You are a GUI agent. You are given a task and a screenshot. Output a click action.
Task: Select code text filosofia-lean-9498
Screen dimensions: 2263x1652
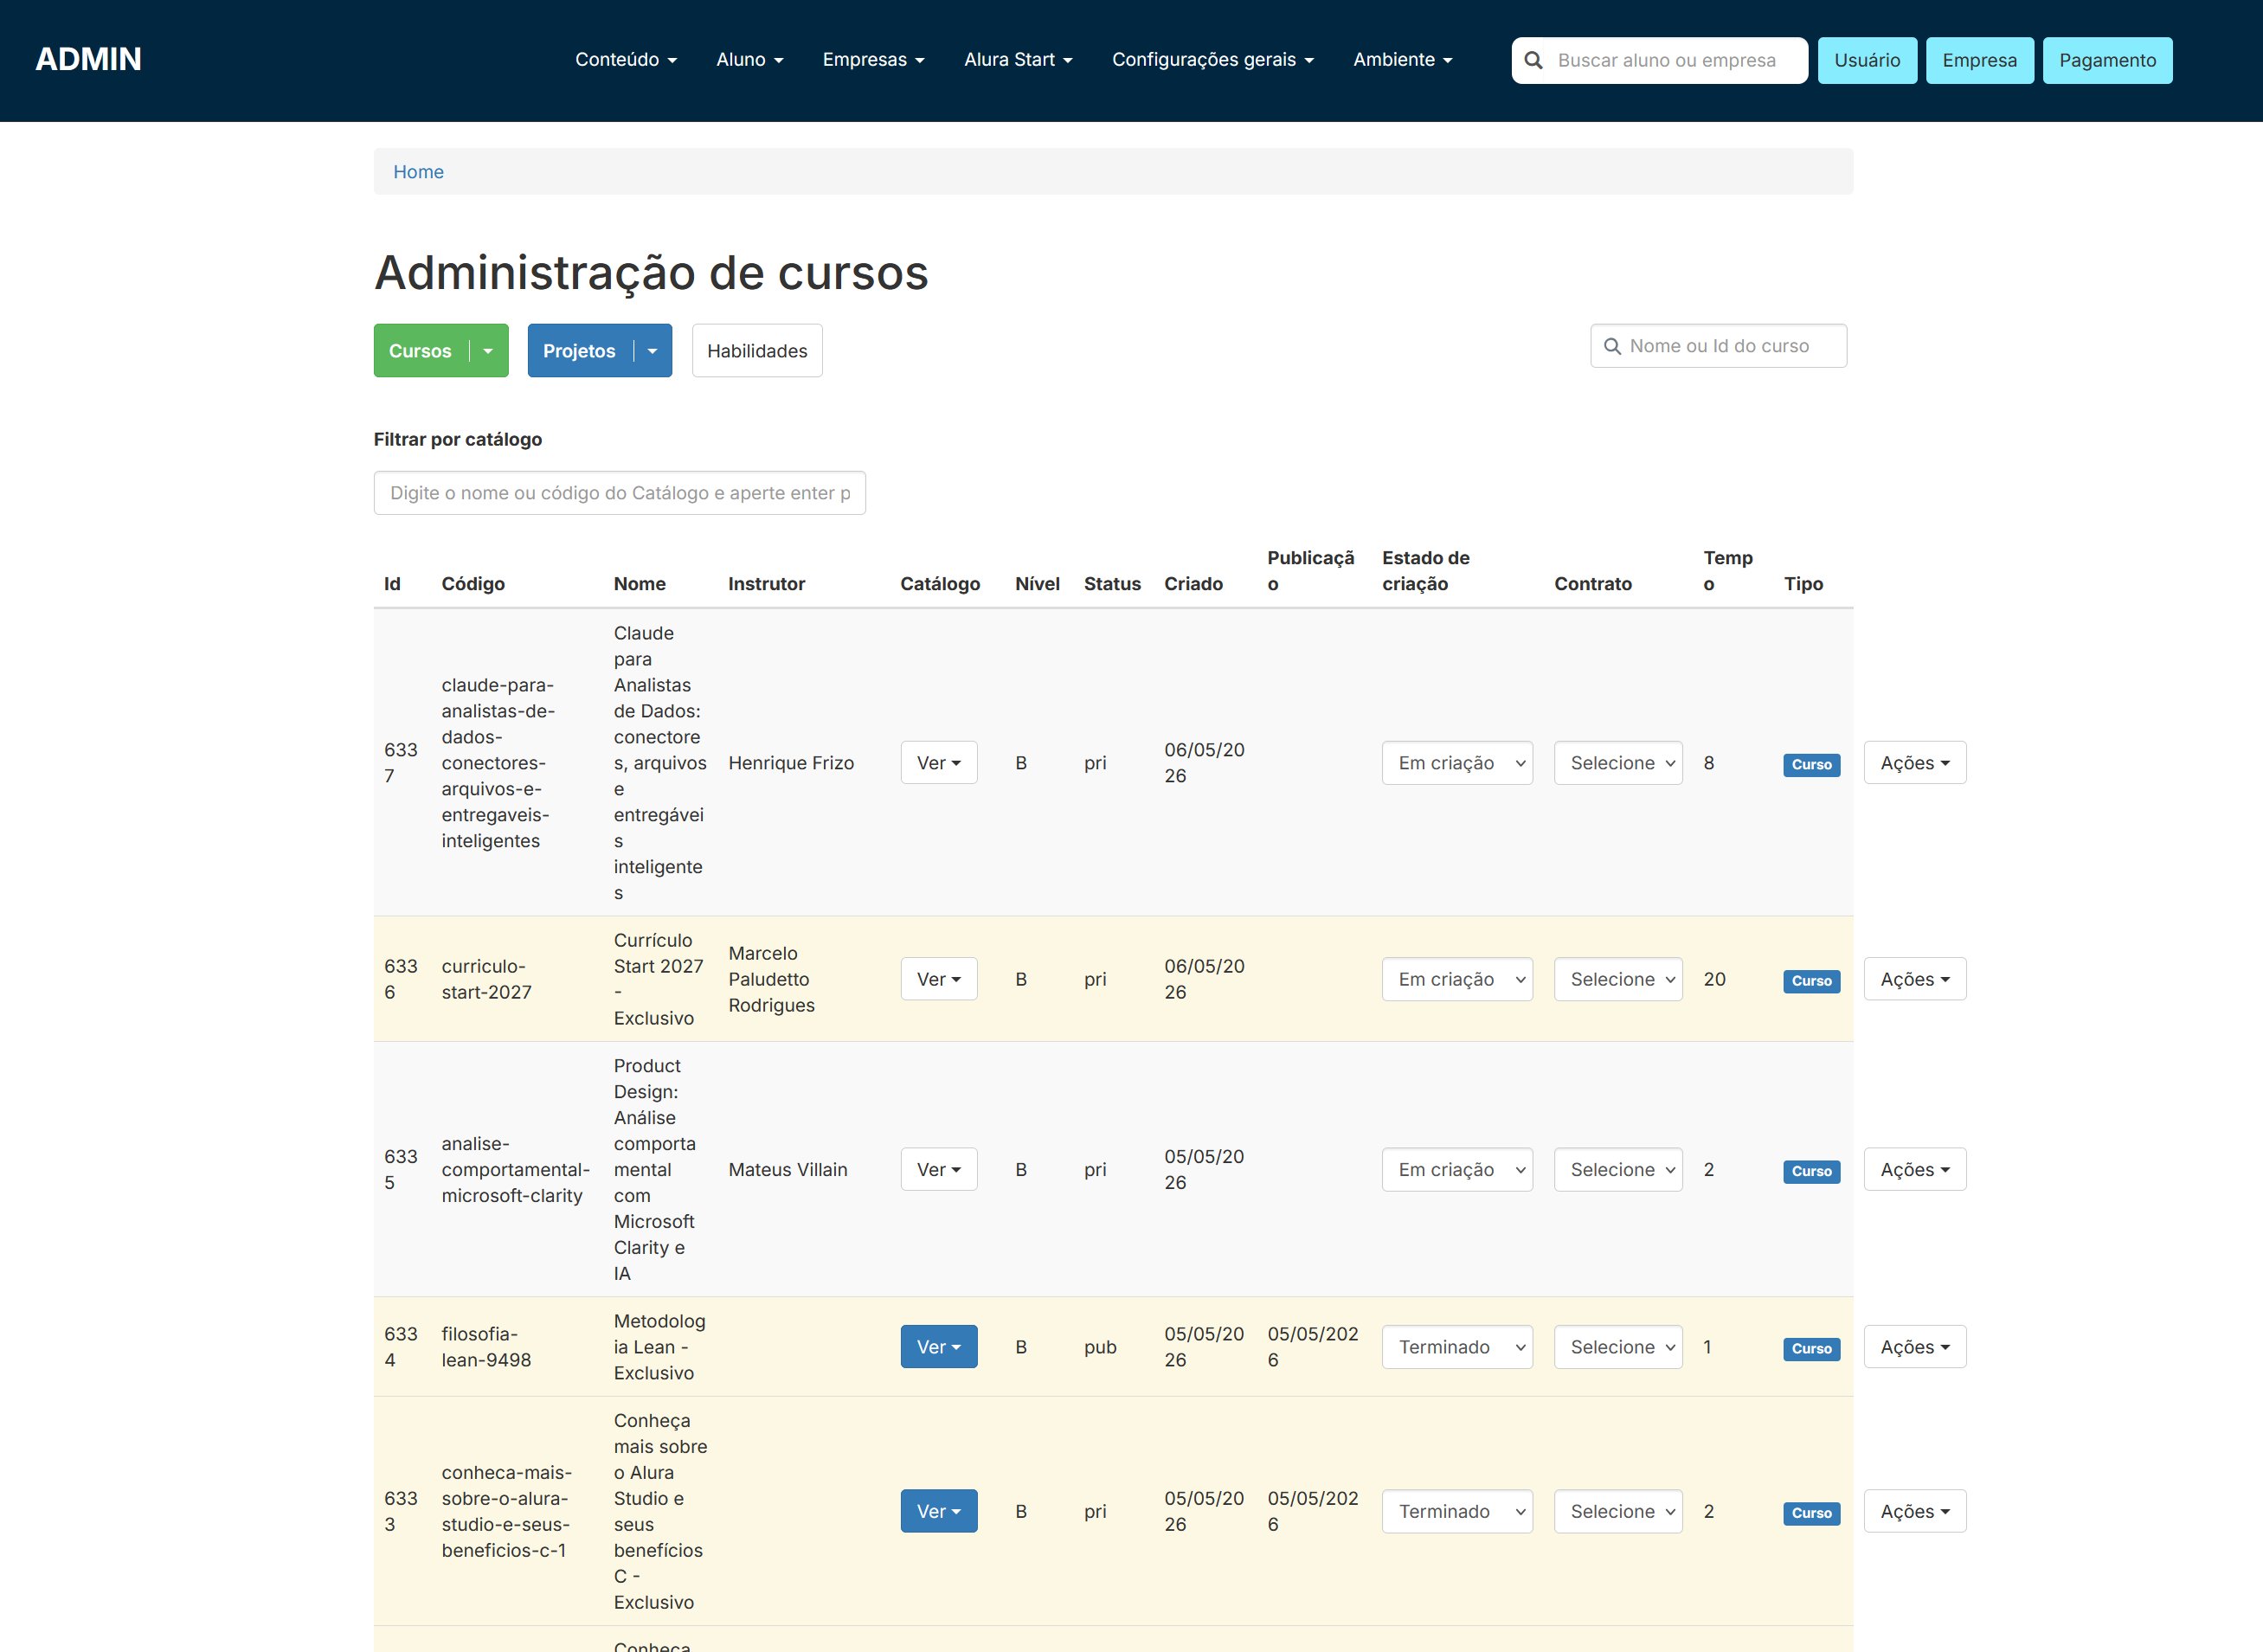[x=487, y=1347]
